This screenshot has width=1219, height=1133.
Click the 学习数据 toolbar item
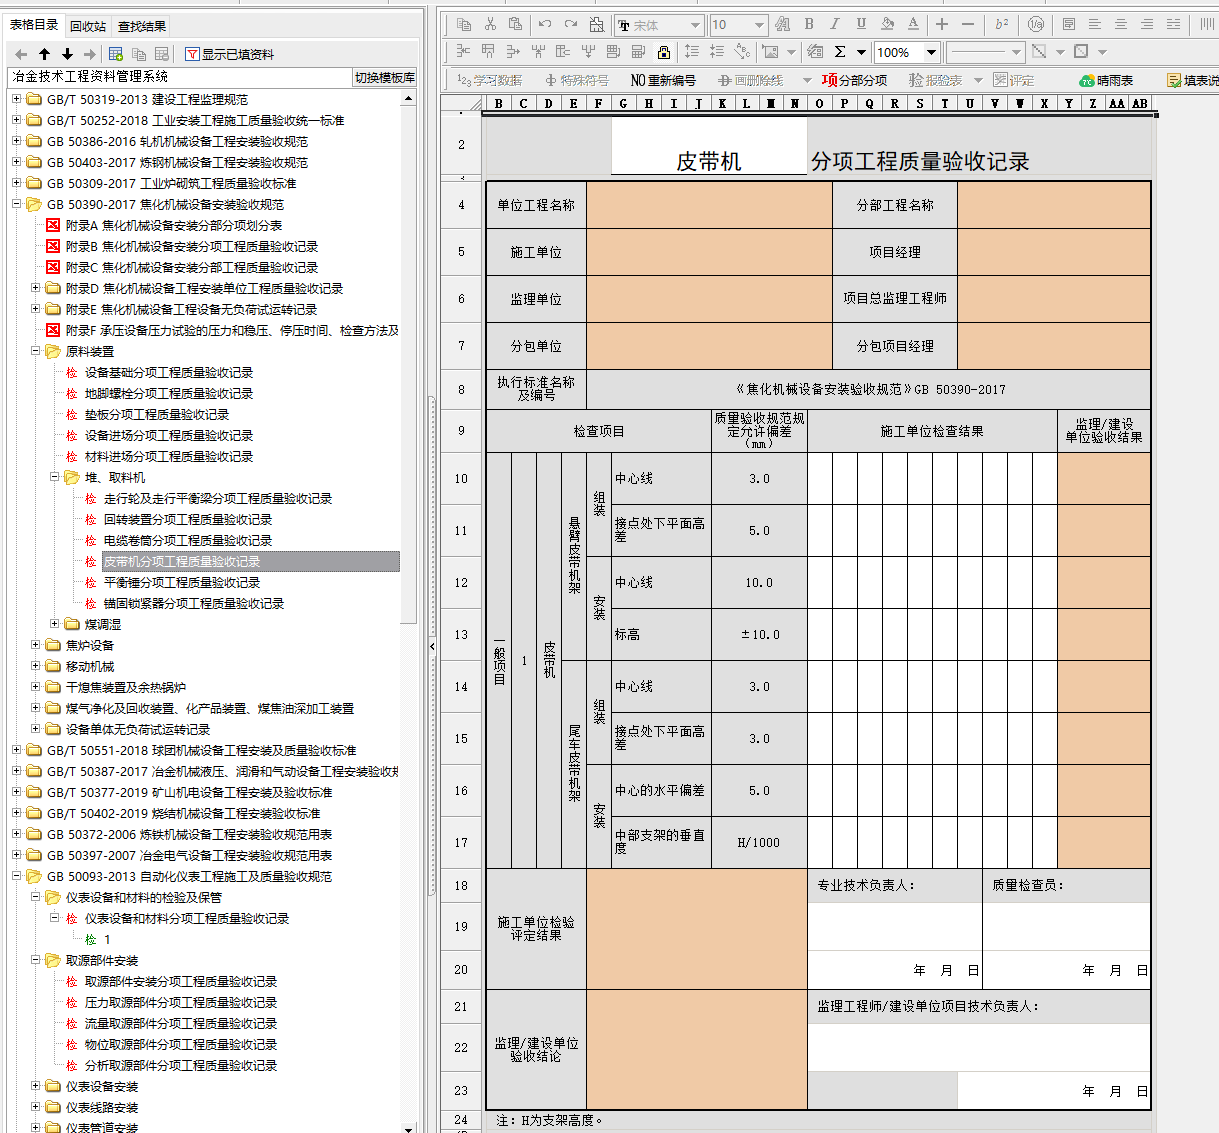489,80
